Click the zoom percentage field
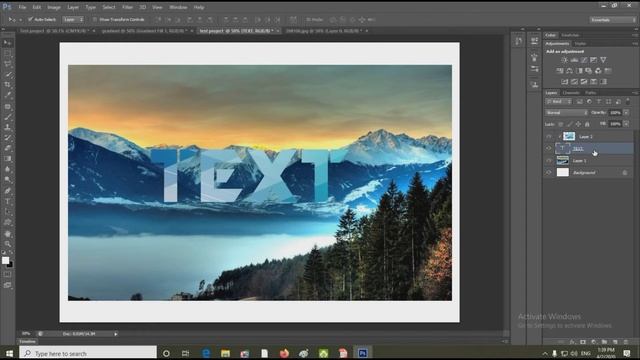The image size is (640, 360). 26,334
